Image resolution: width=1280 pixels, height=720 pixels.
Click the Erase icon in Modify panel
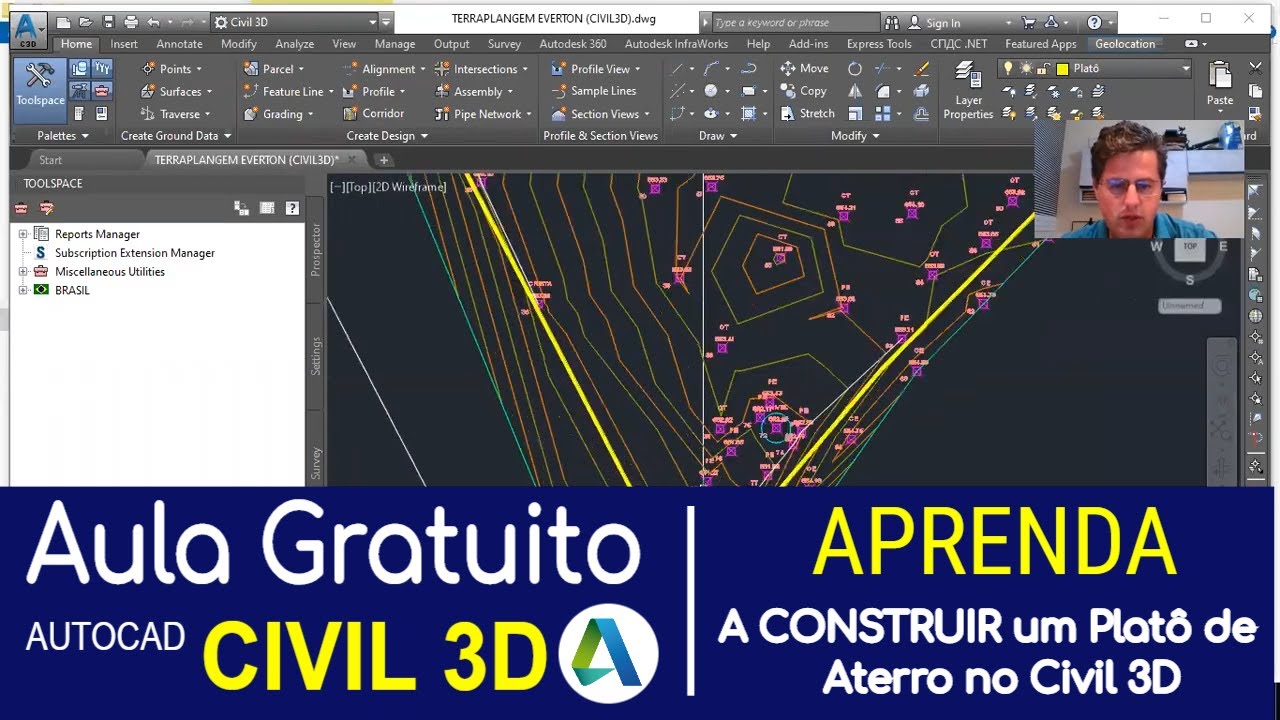[x=922, y=68]
